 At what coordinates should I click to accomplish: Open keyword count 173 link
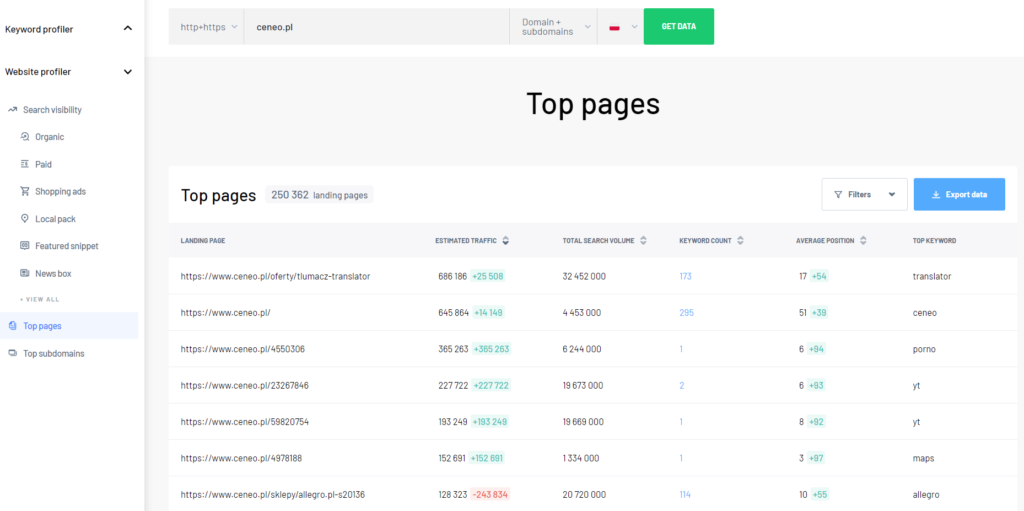click(685, 276)
